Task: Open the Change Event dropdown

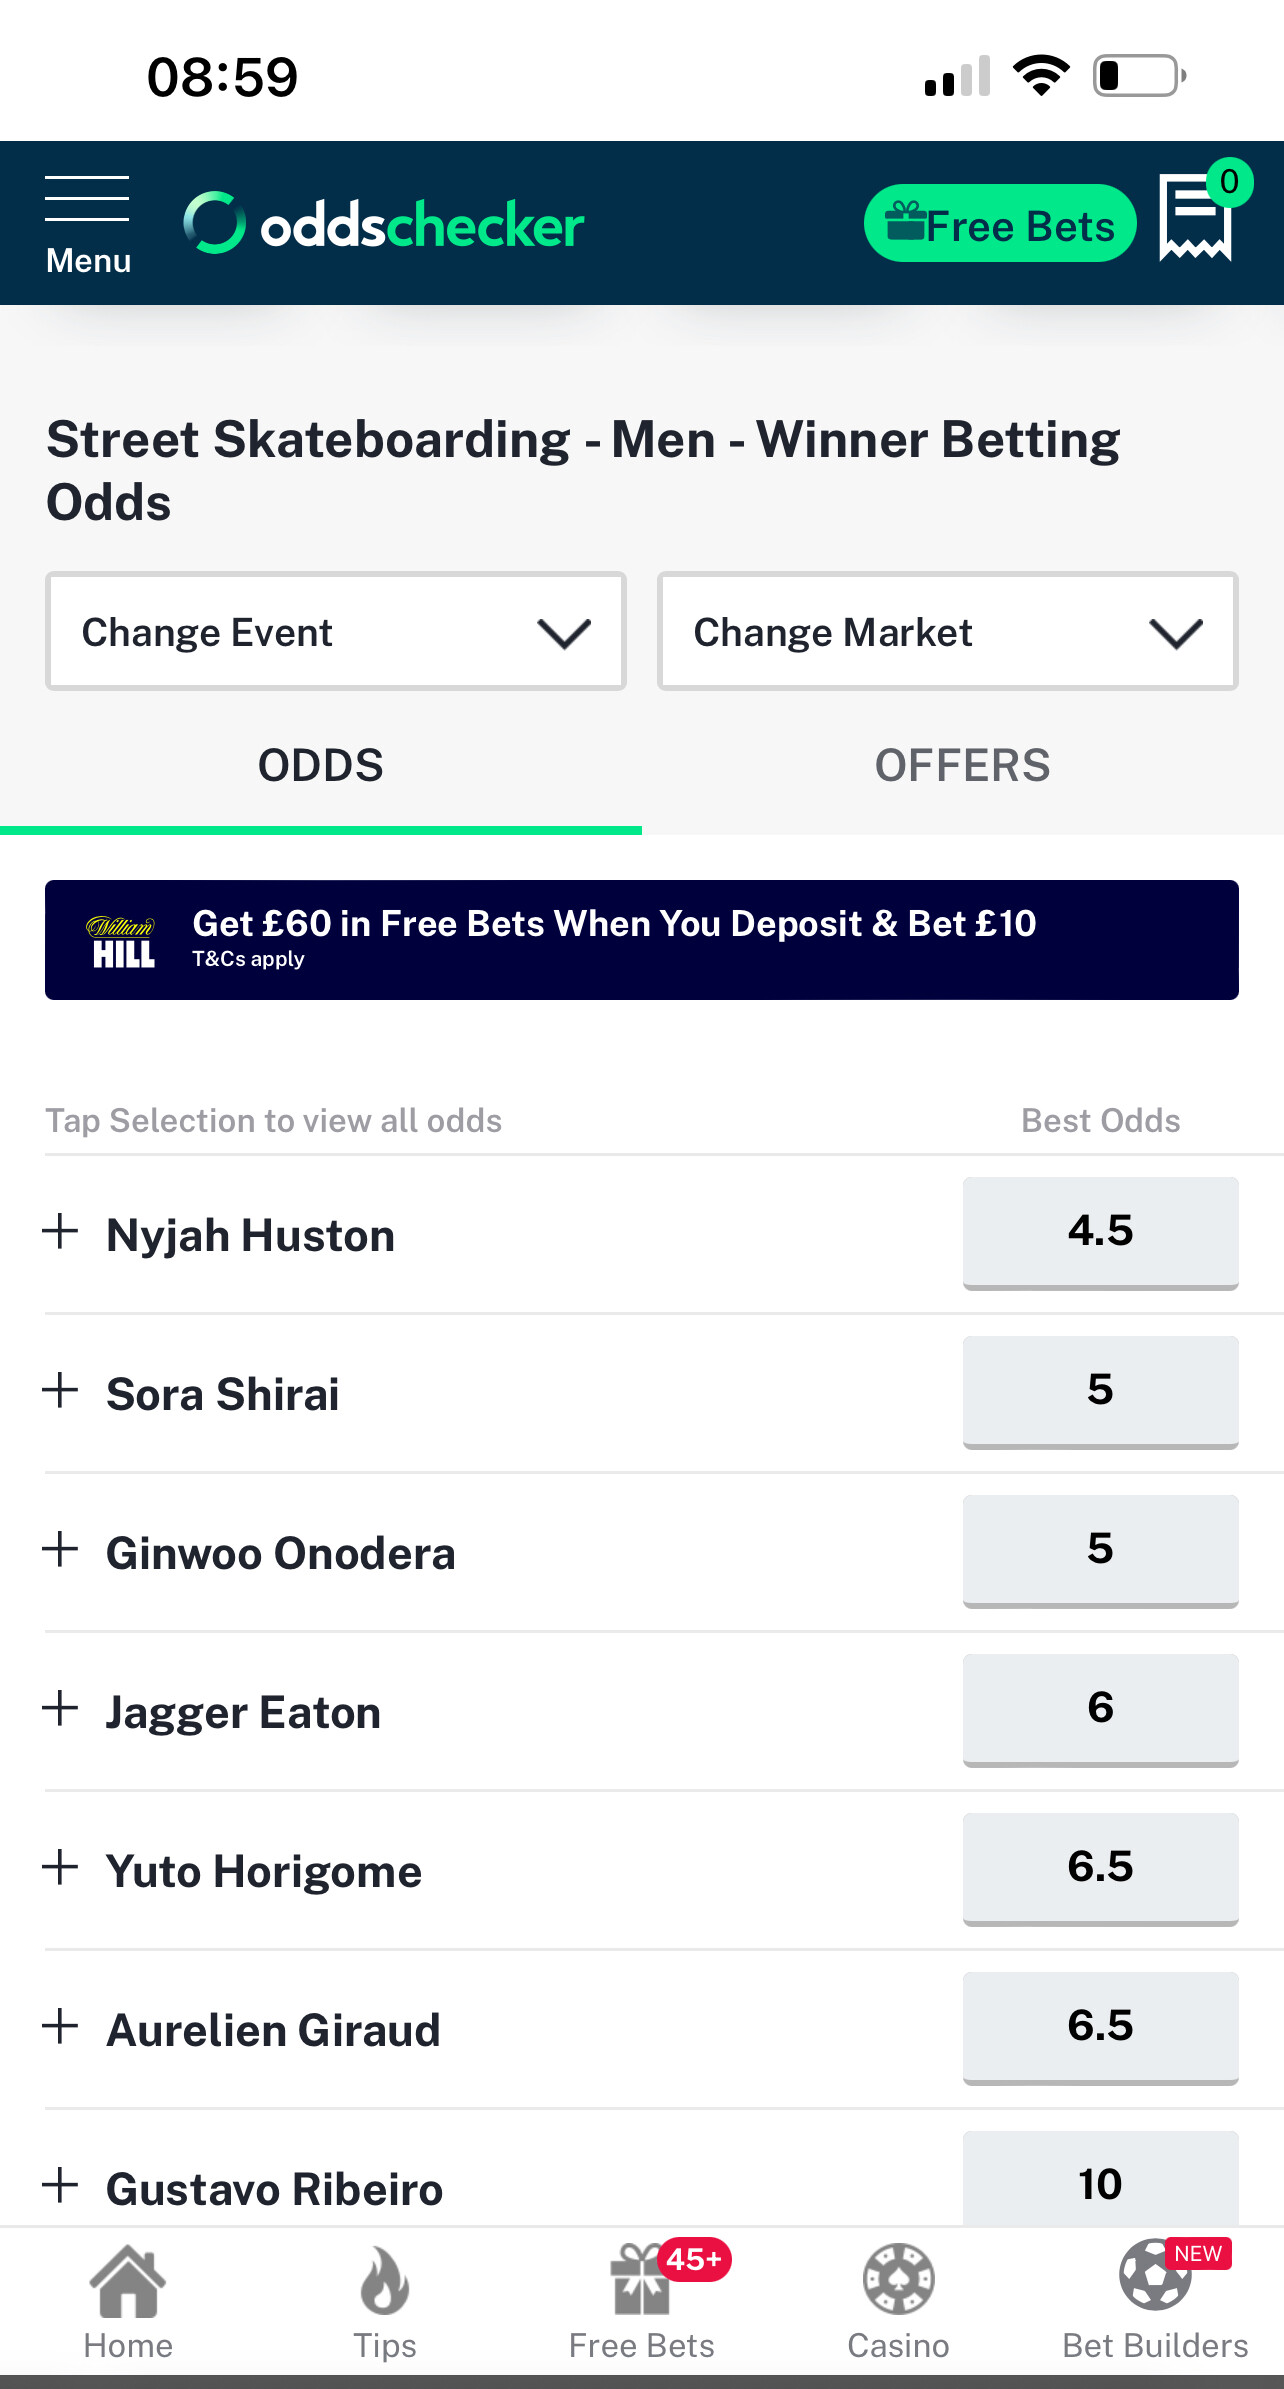Action: coord(336,632)
